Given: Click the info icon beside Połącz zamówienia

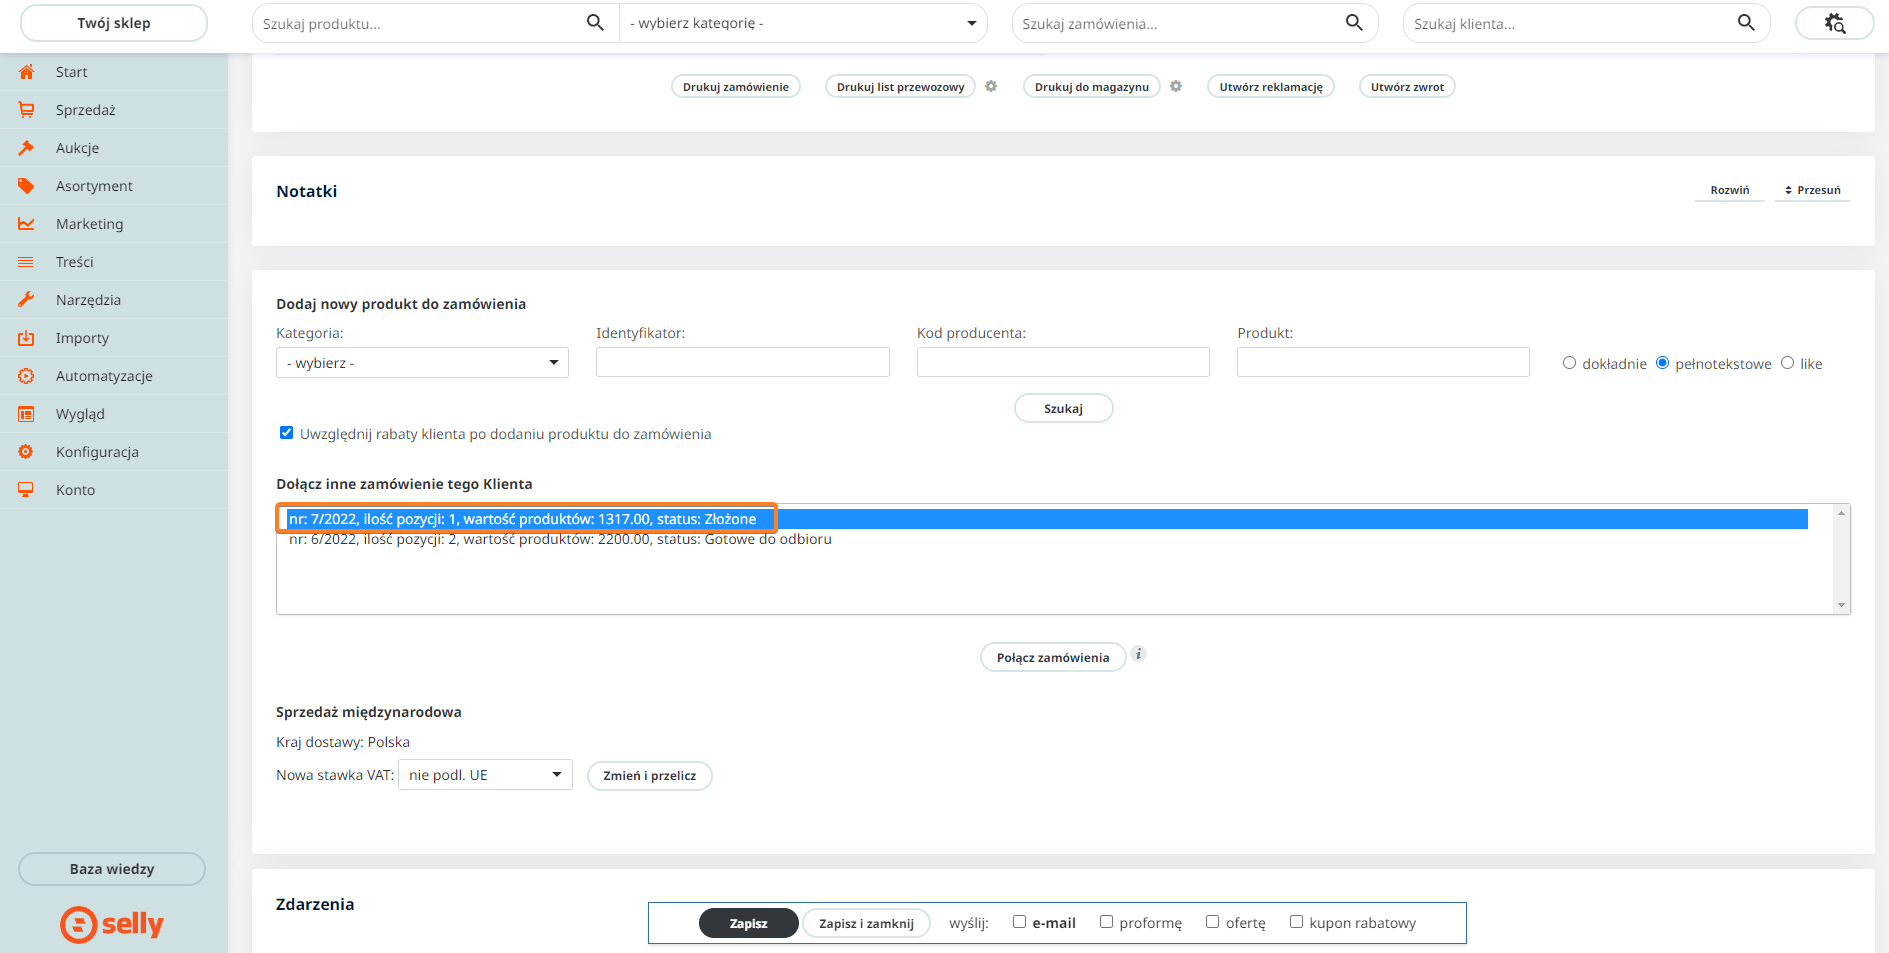Looking at the screenshot, I should (x=1138, y=654).
